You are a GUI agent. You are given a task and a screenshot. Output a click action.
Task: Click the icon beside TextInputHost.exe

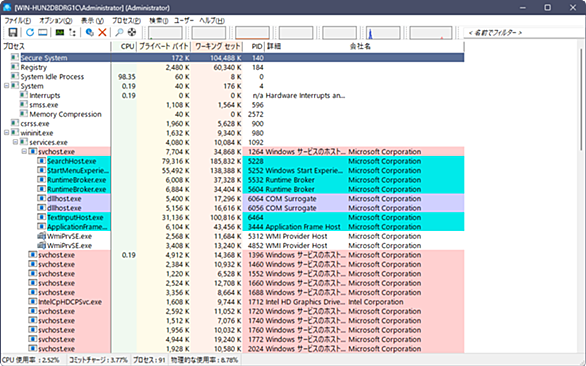click(41, 217)
